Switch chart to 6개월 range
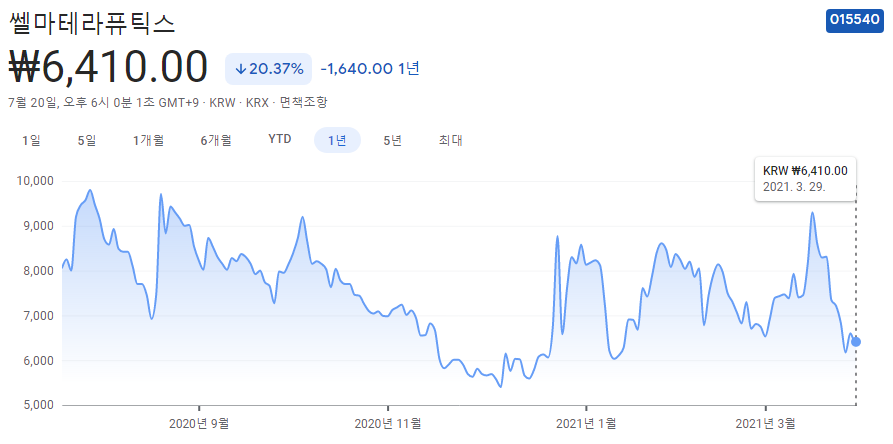 click(216, 141)
